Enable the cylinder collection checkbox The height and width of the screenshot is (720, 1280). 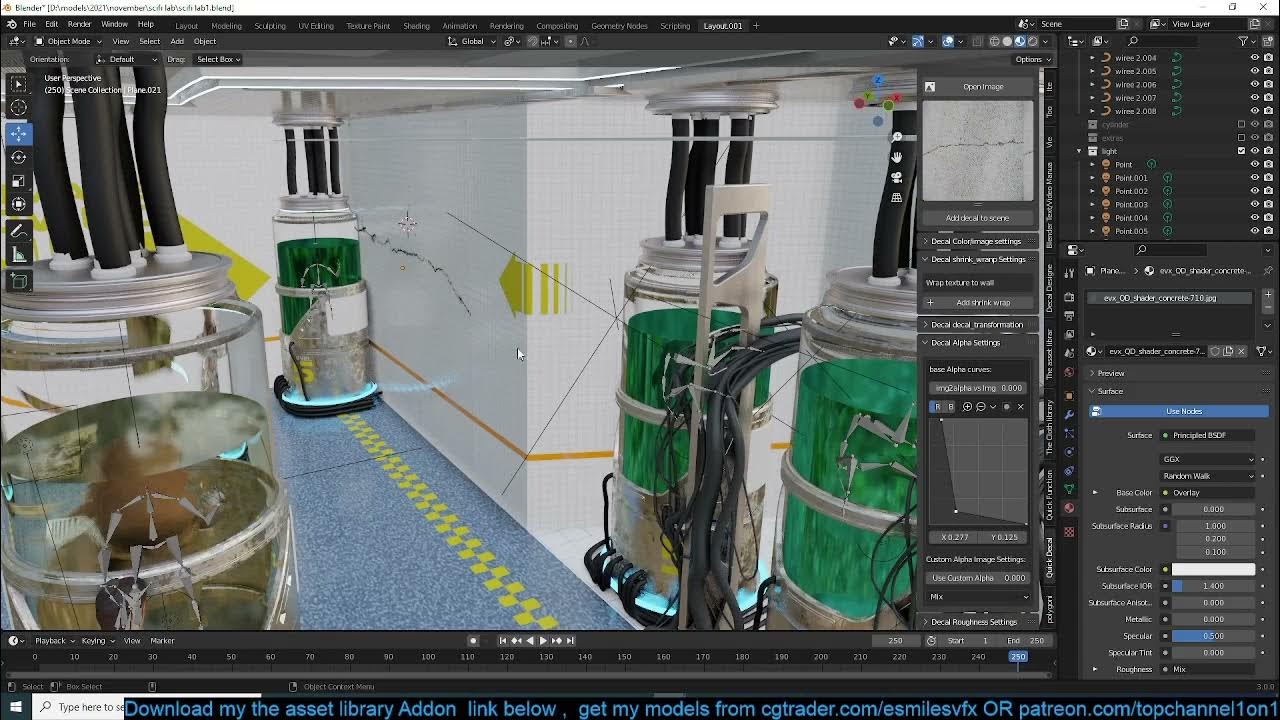[x=1242, y=124]
